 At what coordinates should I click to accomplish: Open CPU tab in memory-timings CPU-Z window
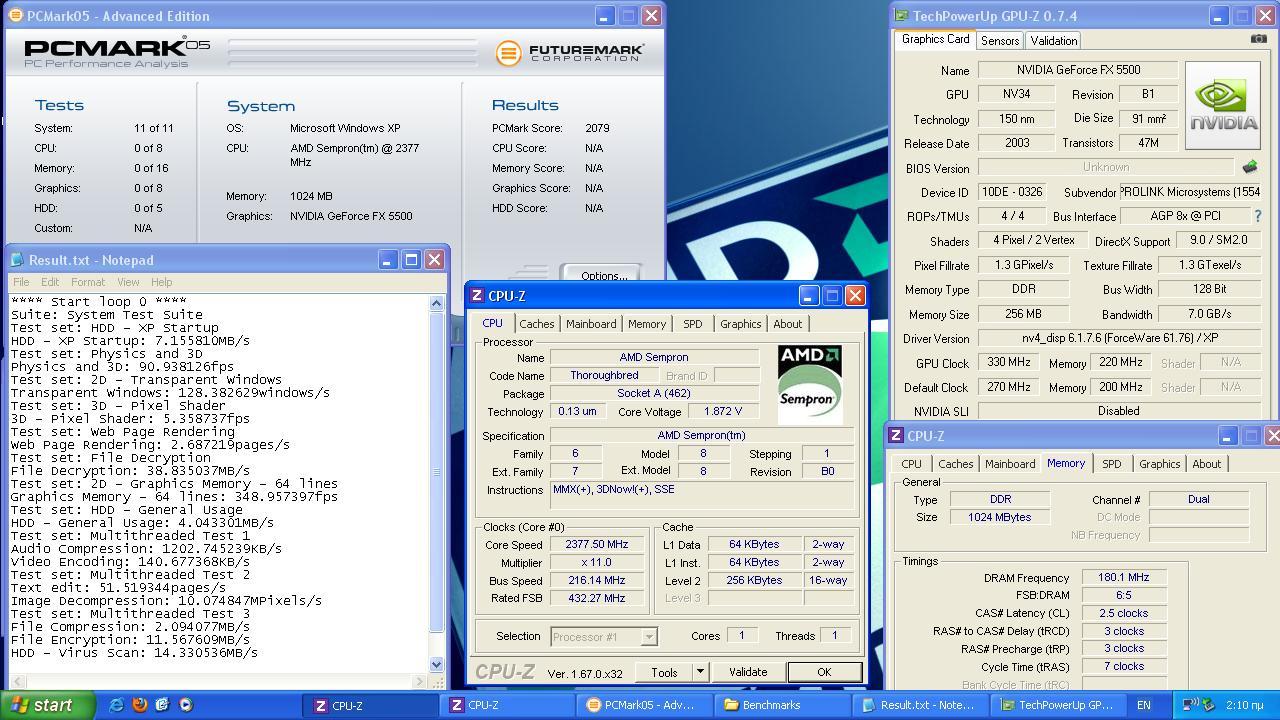tap(911, 464)
